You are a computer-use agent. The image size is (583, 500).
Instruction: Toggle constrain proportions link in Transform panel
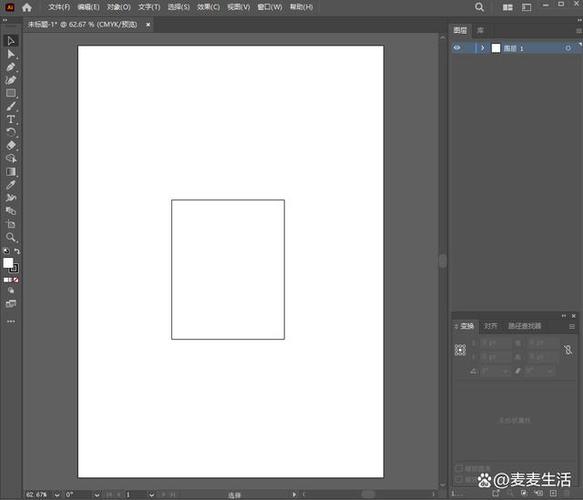[x=568, y=350]
